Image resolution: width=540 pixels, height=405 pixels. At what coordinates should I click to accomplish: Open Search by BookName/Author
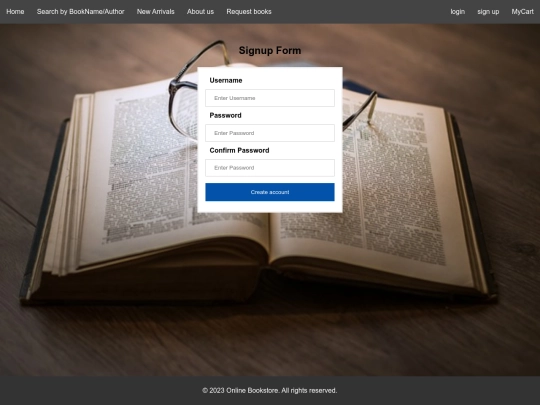(x=81, y=12)
